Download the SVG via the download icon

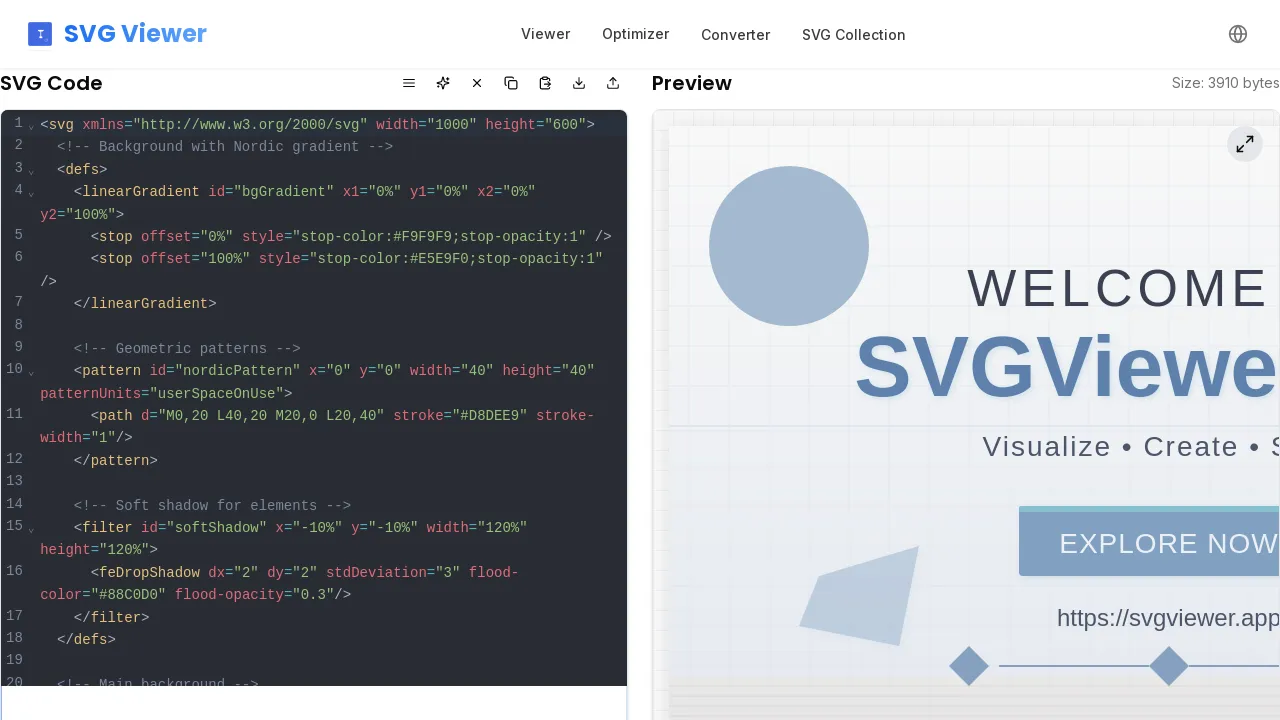pyautogui.click(x=579, y=83)
